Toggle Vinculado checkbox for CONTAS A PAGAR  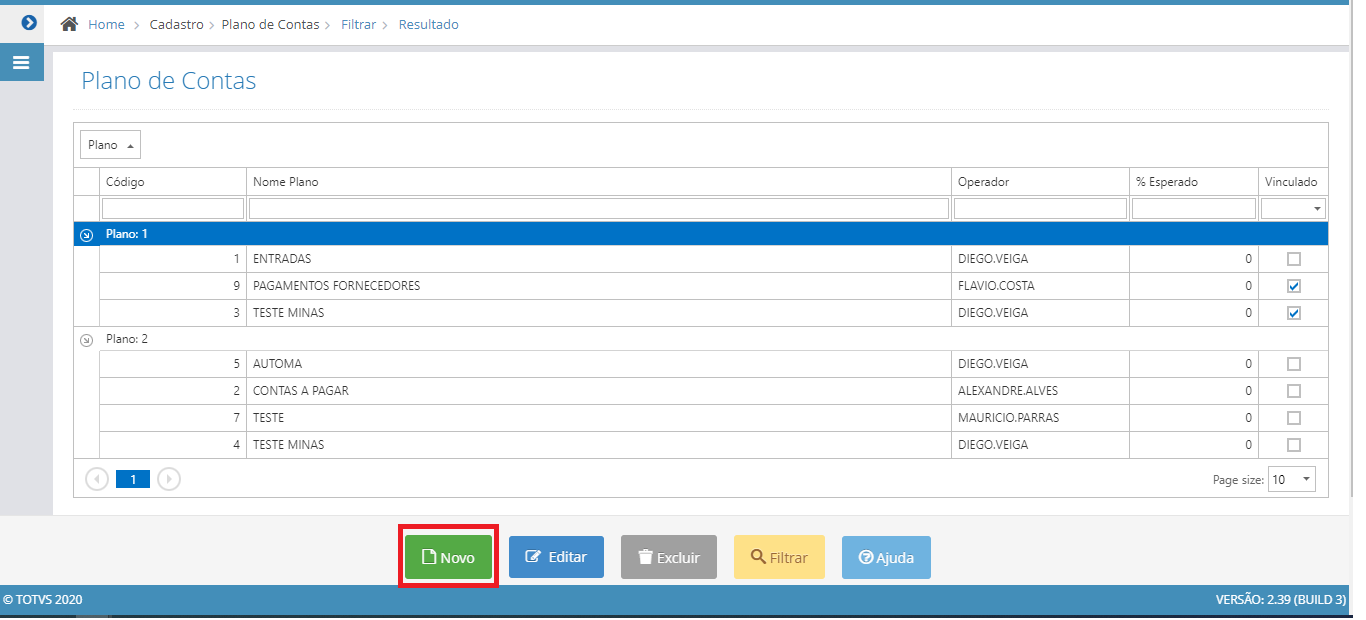pos(1294,391)
